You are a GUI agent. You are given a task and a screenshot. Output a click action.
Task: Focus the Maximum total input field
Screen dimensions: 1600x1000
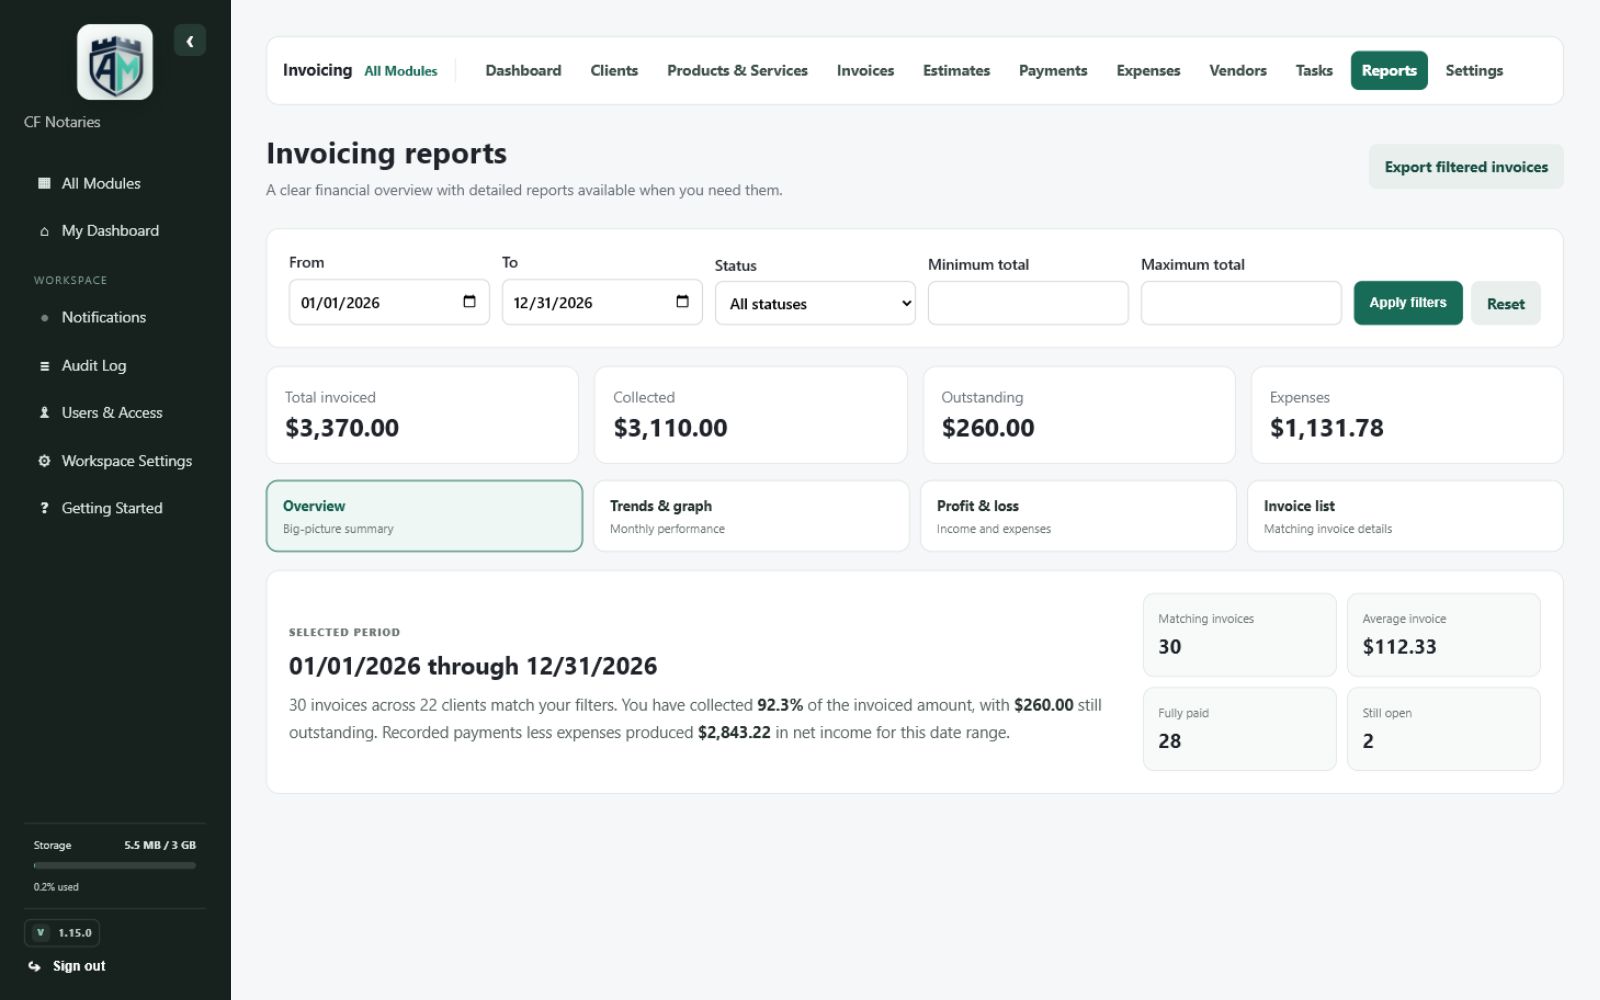click(1241, 303)
